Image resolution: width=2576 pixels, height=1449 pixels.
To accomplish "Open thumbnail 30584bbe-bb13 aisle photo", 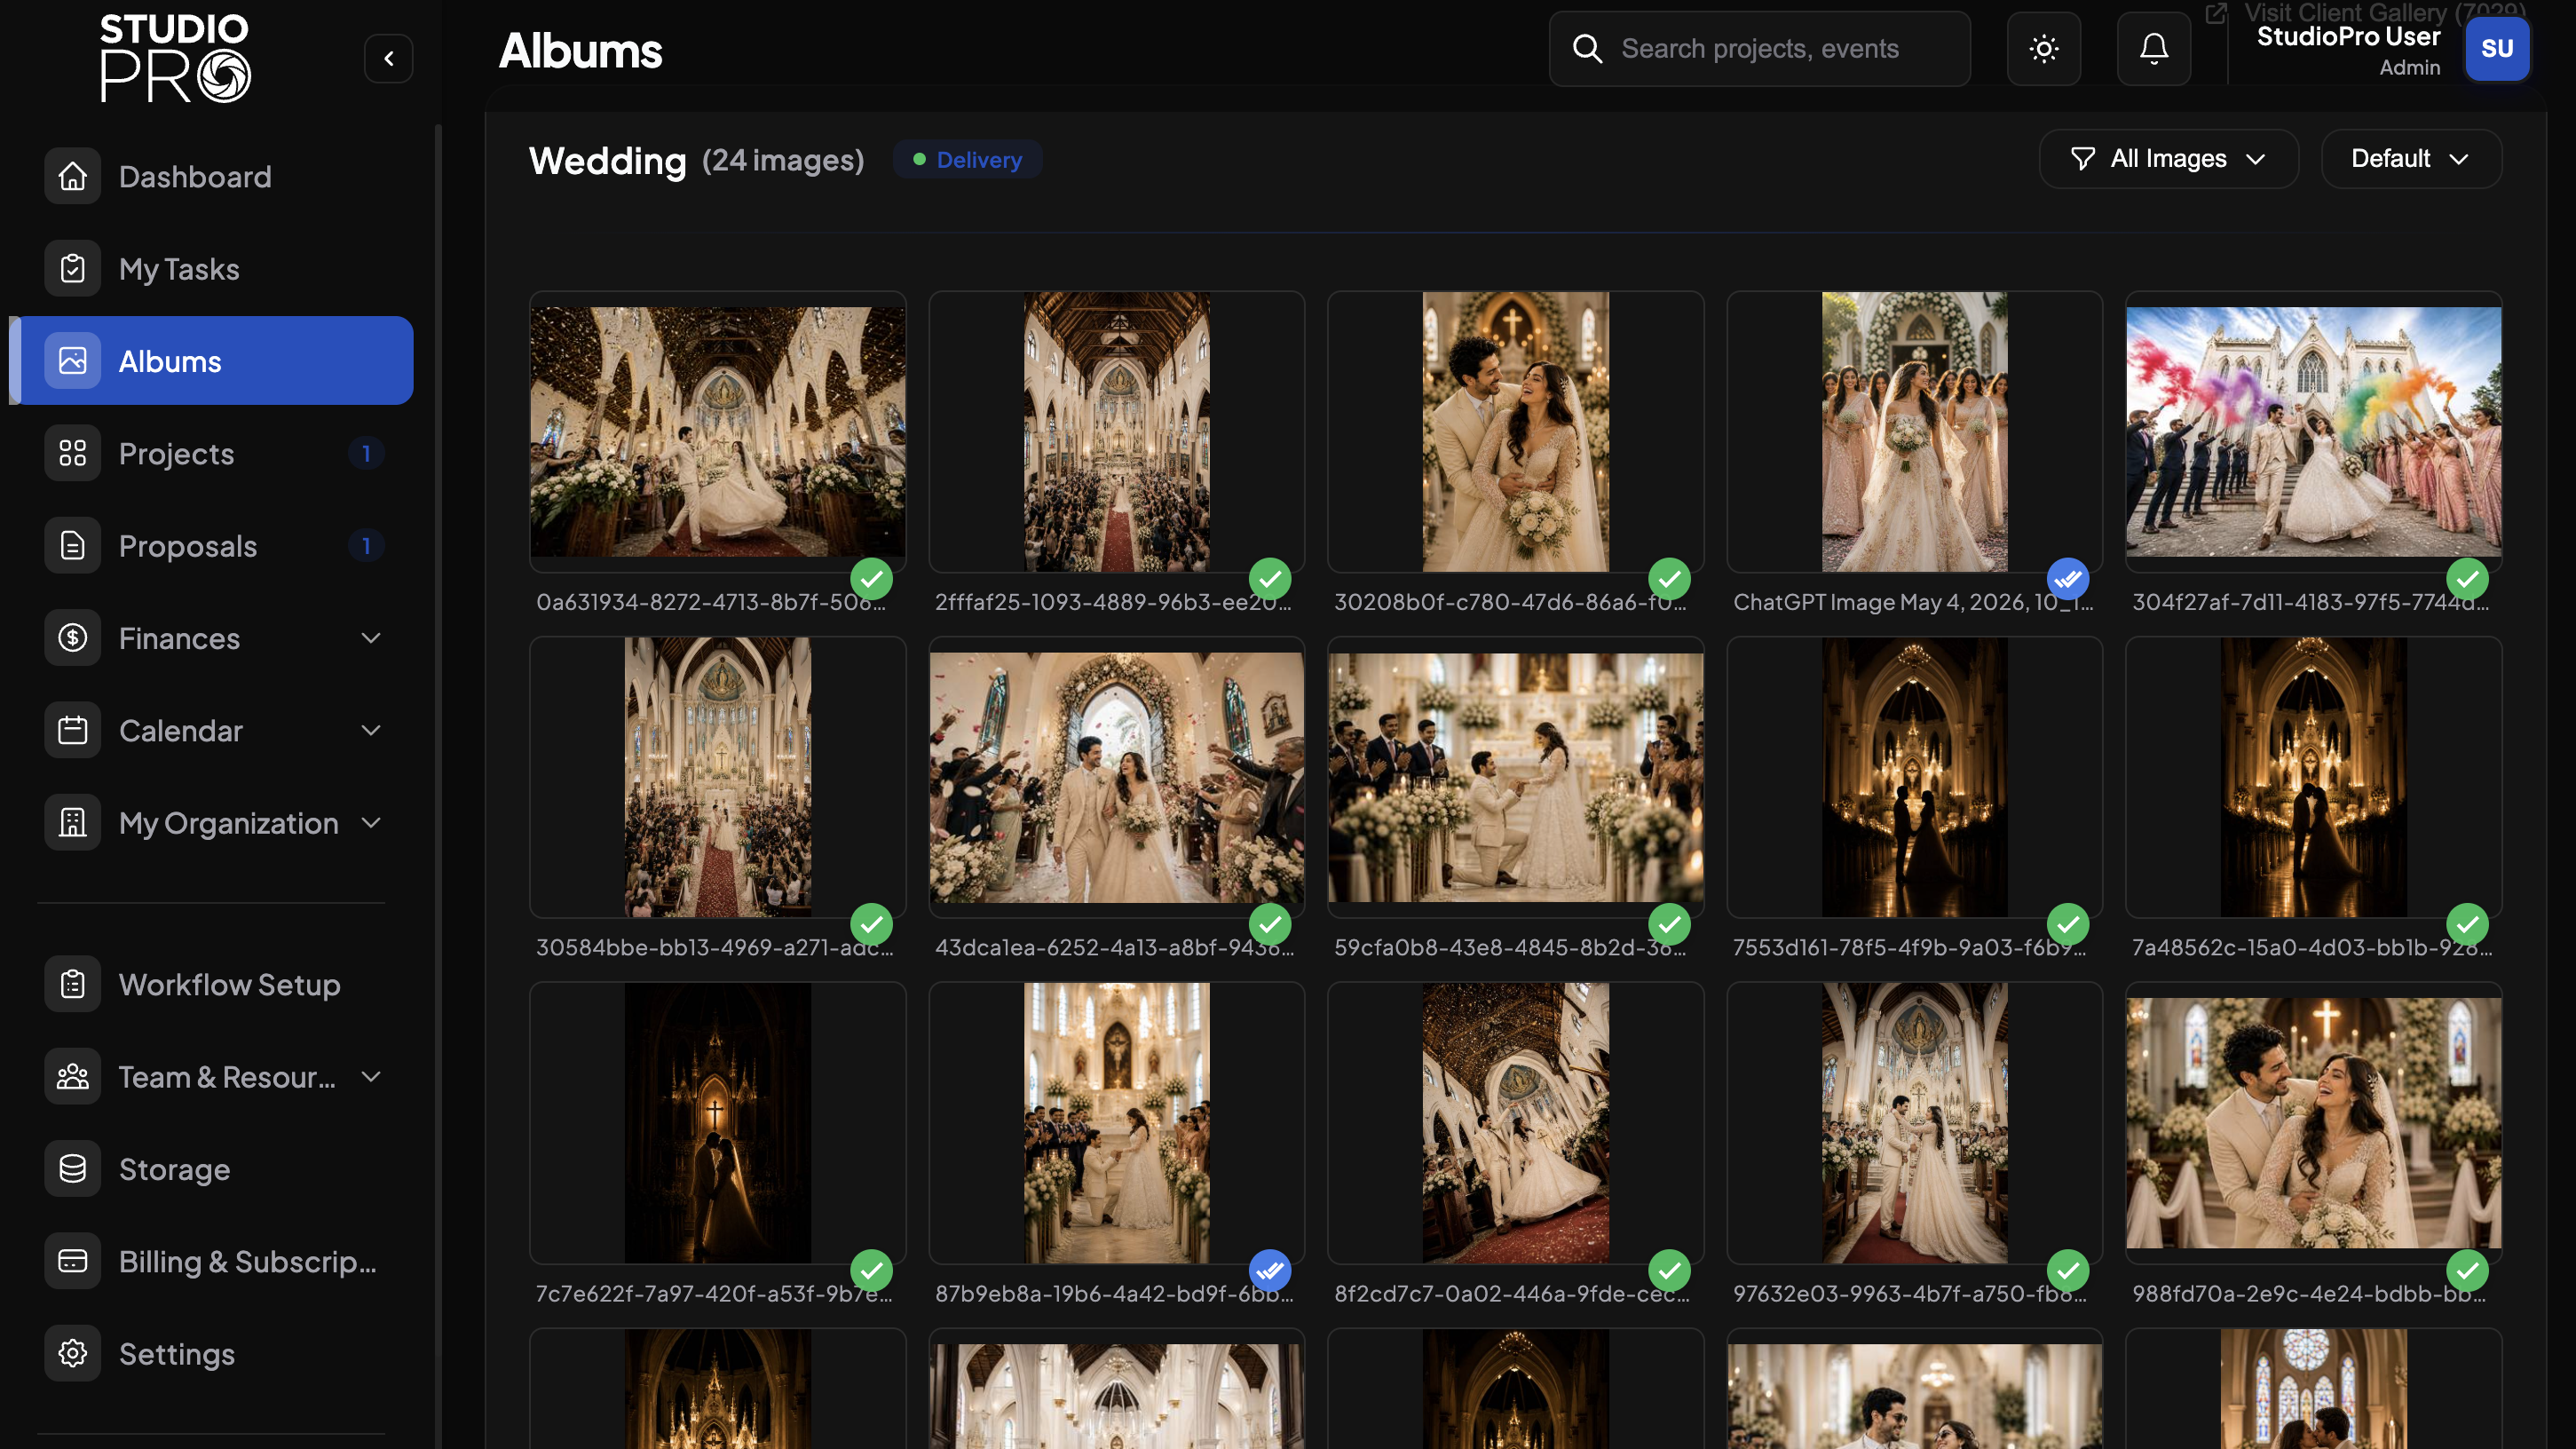I will [x=717, y=777].
